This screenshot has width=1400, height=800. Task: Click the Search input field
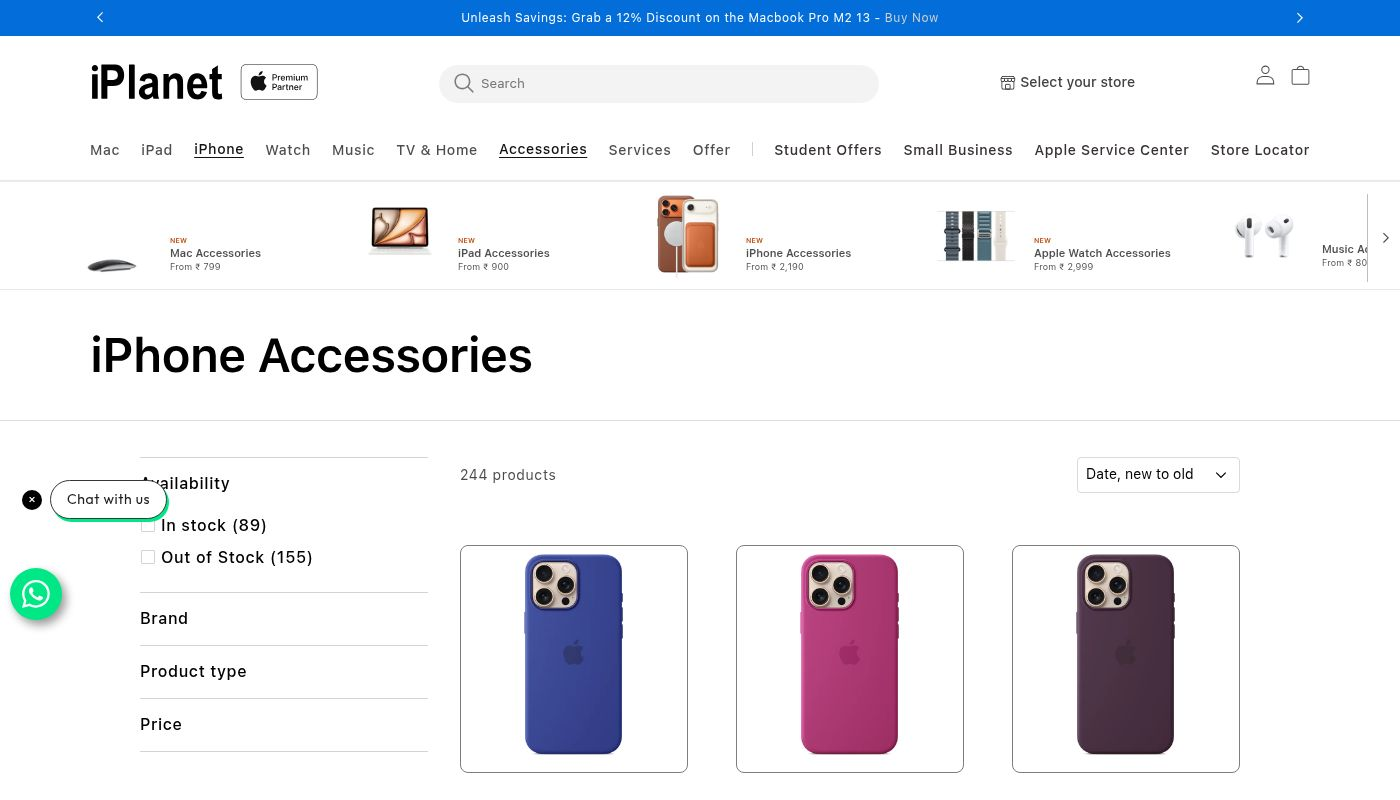point(670,84)
